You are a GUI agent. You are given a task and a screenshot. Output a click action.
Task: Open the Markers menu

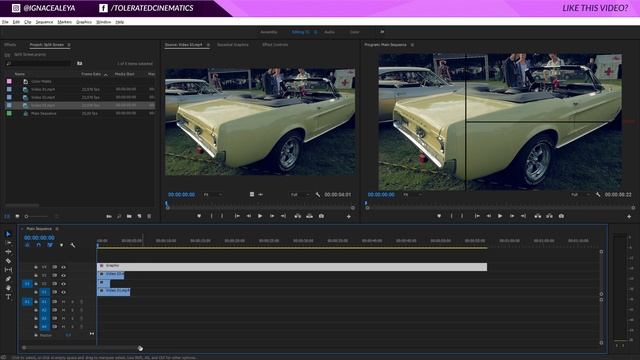(64, 22)
